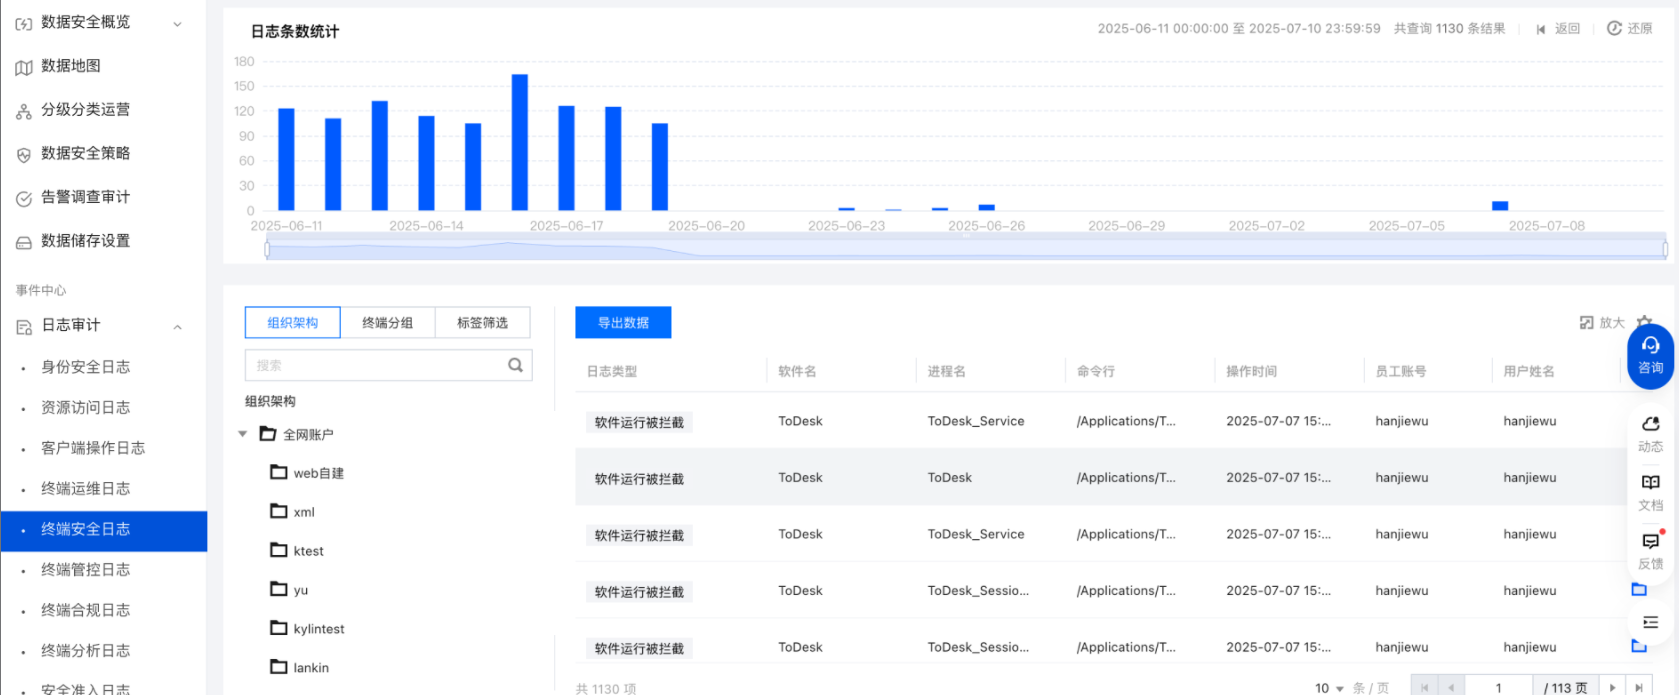Open the 10 条/页 page size dropdown

pyautogui.click(x=1329, y=688)
